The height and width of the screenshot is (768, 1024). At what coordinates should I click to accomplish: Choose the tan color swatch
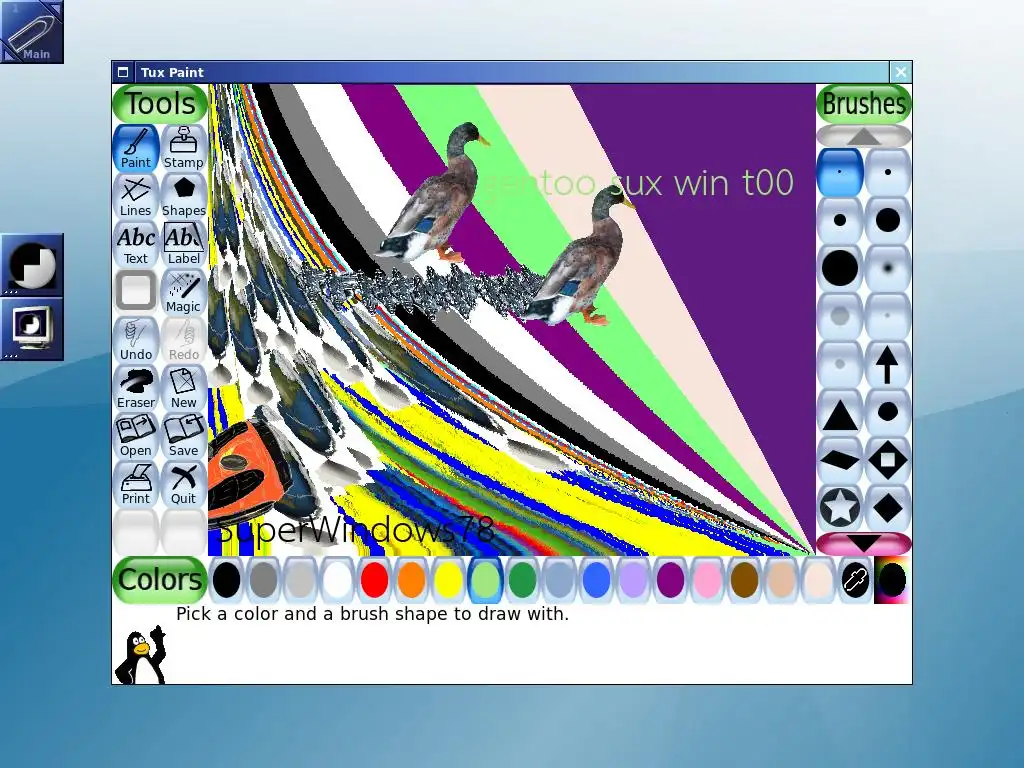click(x=781, y=579)
